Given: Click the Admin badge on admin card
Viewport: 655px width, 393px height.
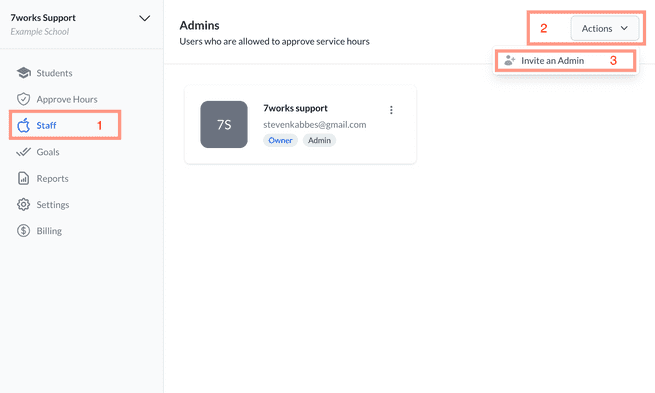Looking at the screenshot, I should click(x=320, y=140).
